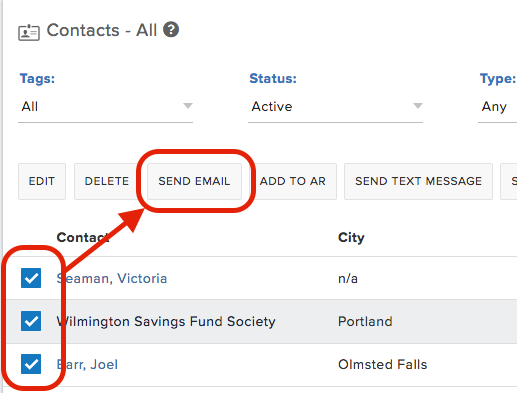Click the SEND EMAIL button
Viewport: 517px width, 393px height.
tap(194, 181)
